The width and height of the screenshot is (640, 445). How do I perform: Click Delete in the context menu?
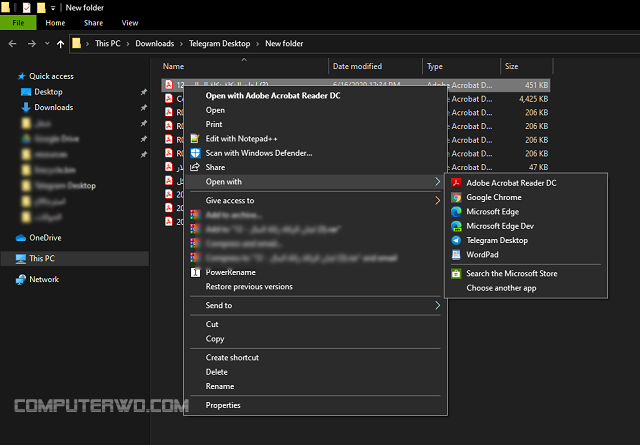(x=216, y=372)
